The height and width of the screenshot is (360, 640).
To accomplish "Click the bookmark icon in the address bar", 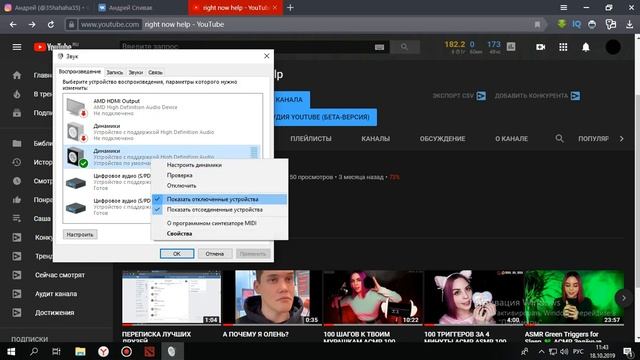I will [538, 24].
